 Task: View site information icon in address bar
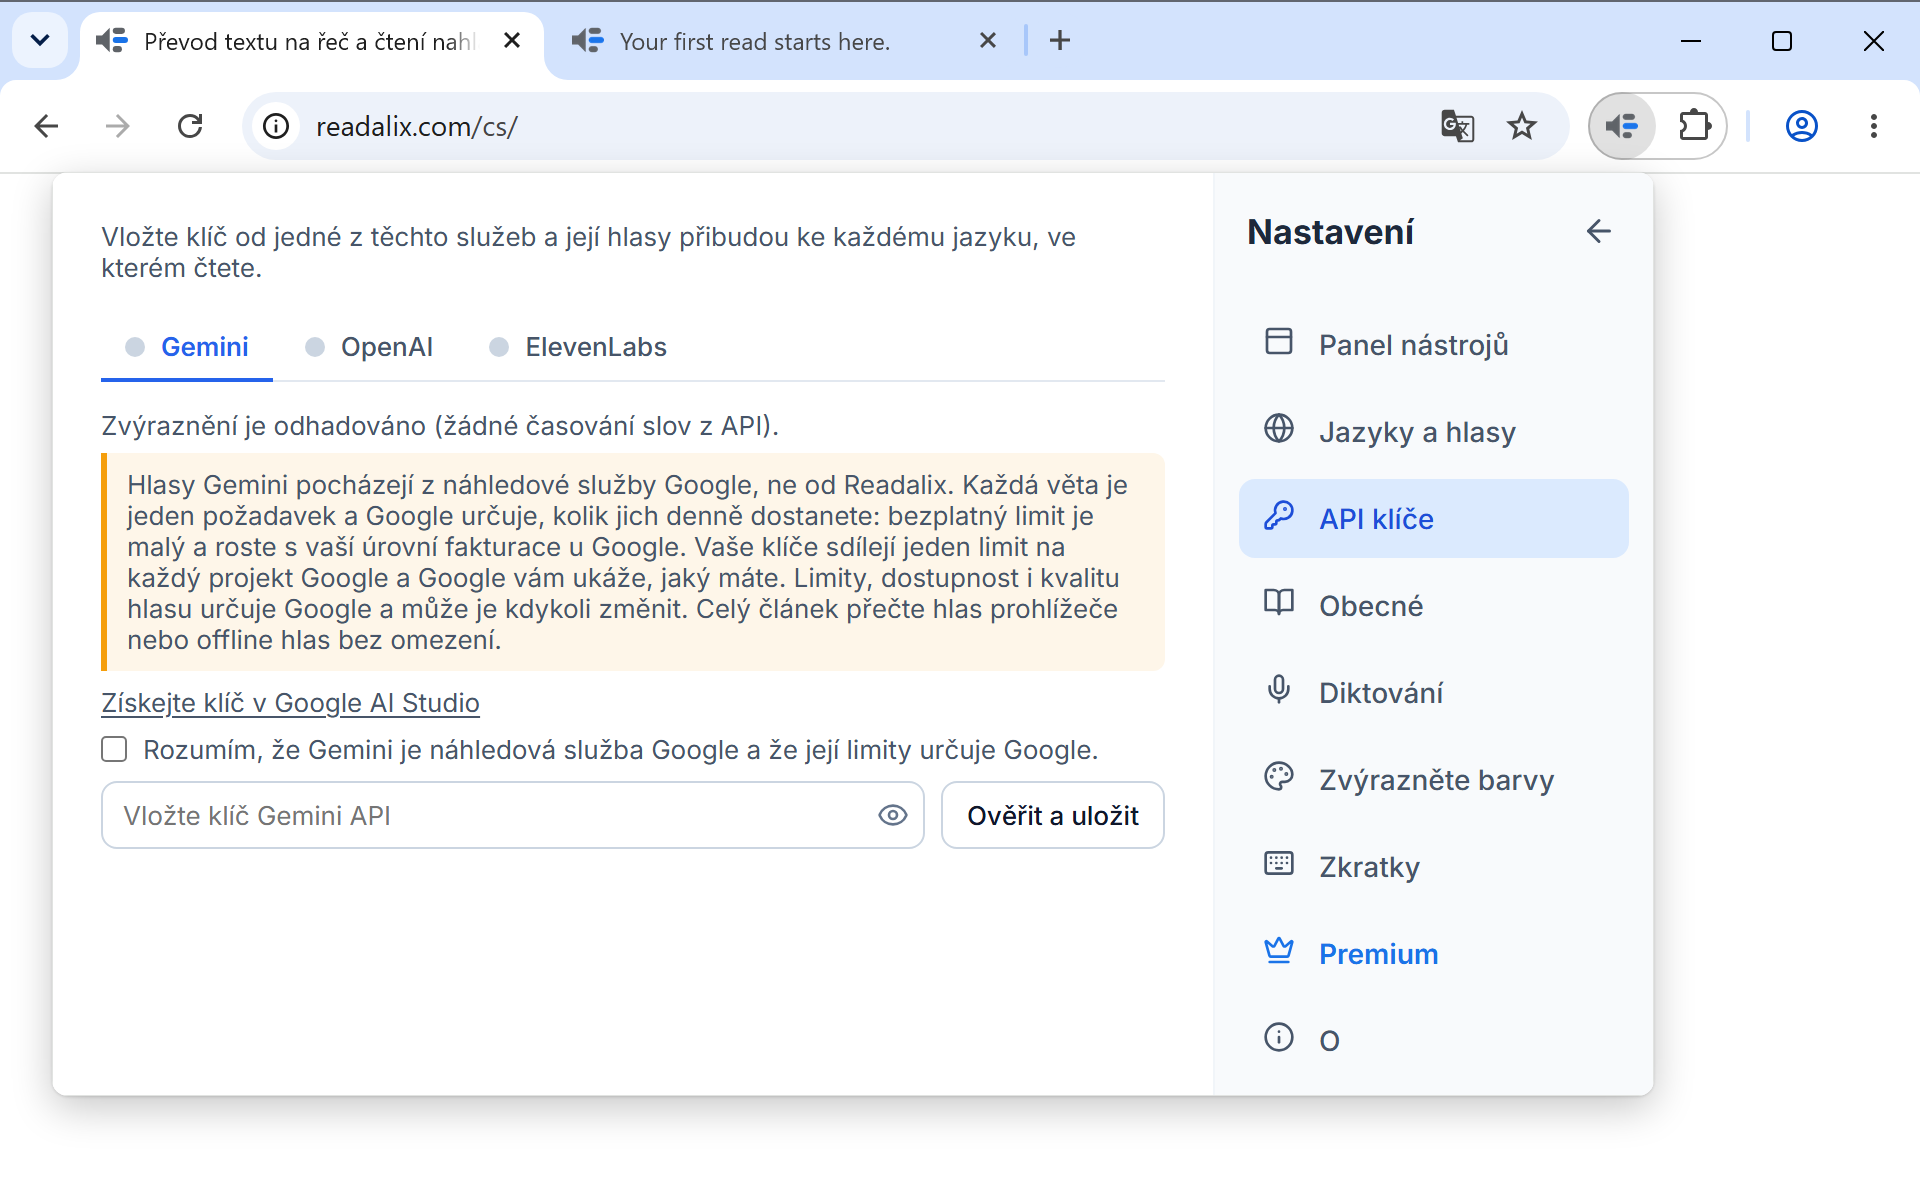(276, 126)
